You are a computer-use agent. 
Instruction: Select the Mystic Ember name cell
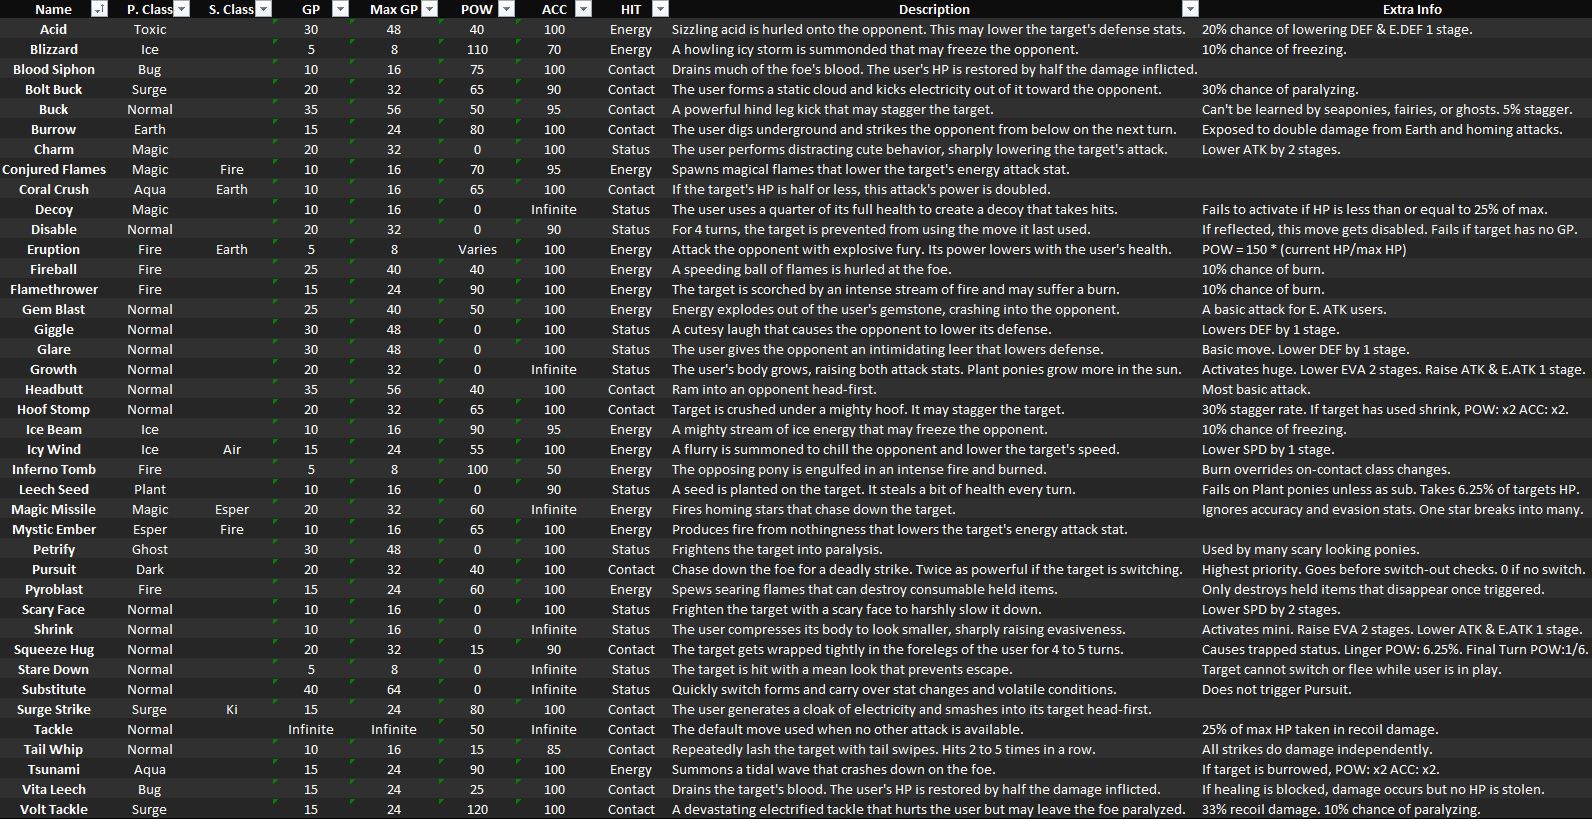pos(54,529)
